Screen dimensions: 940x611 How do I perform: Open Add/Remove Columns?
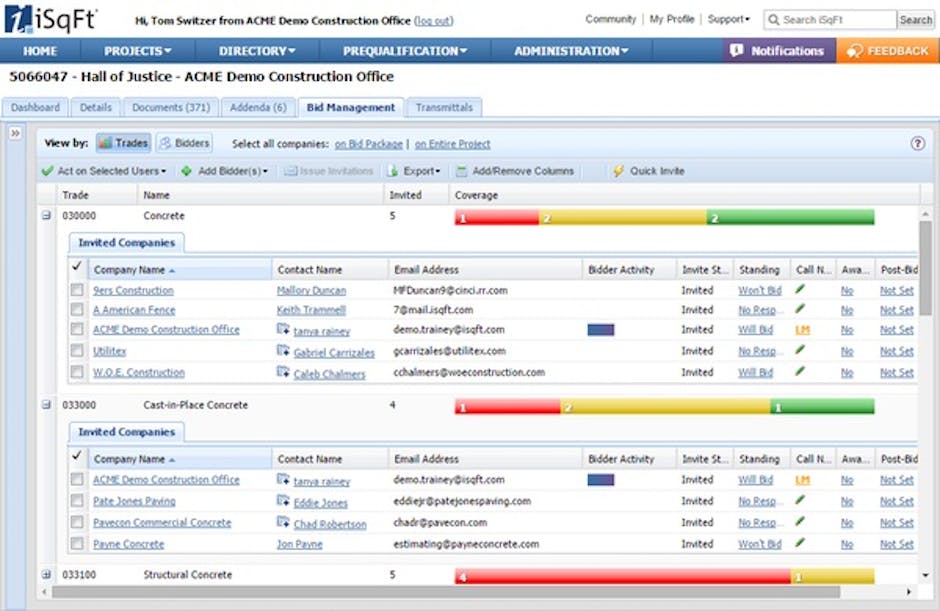point(517,171)
